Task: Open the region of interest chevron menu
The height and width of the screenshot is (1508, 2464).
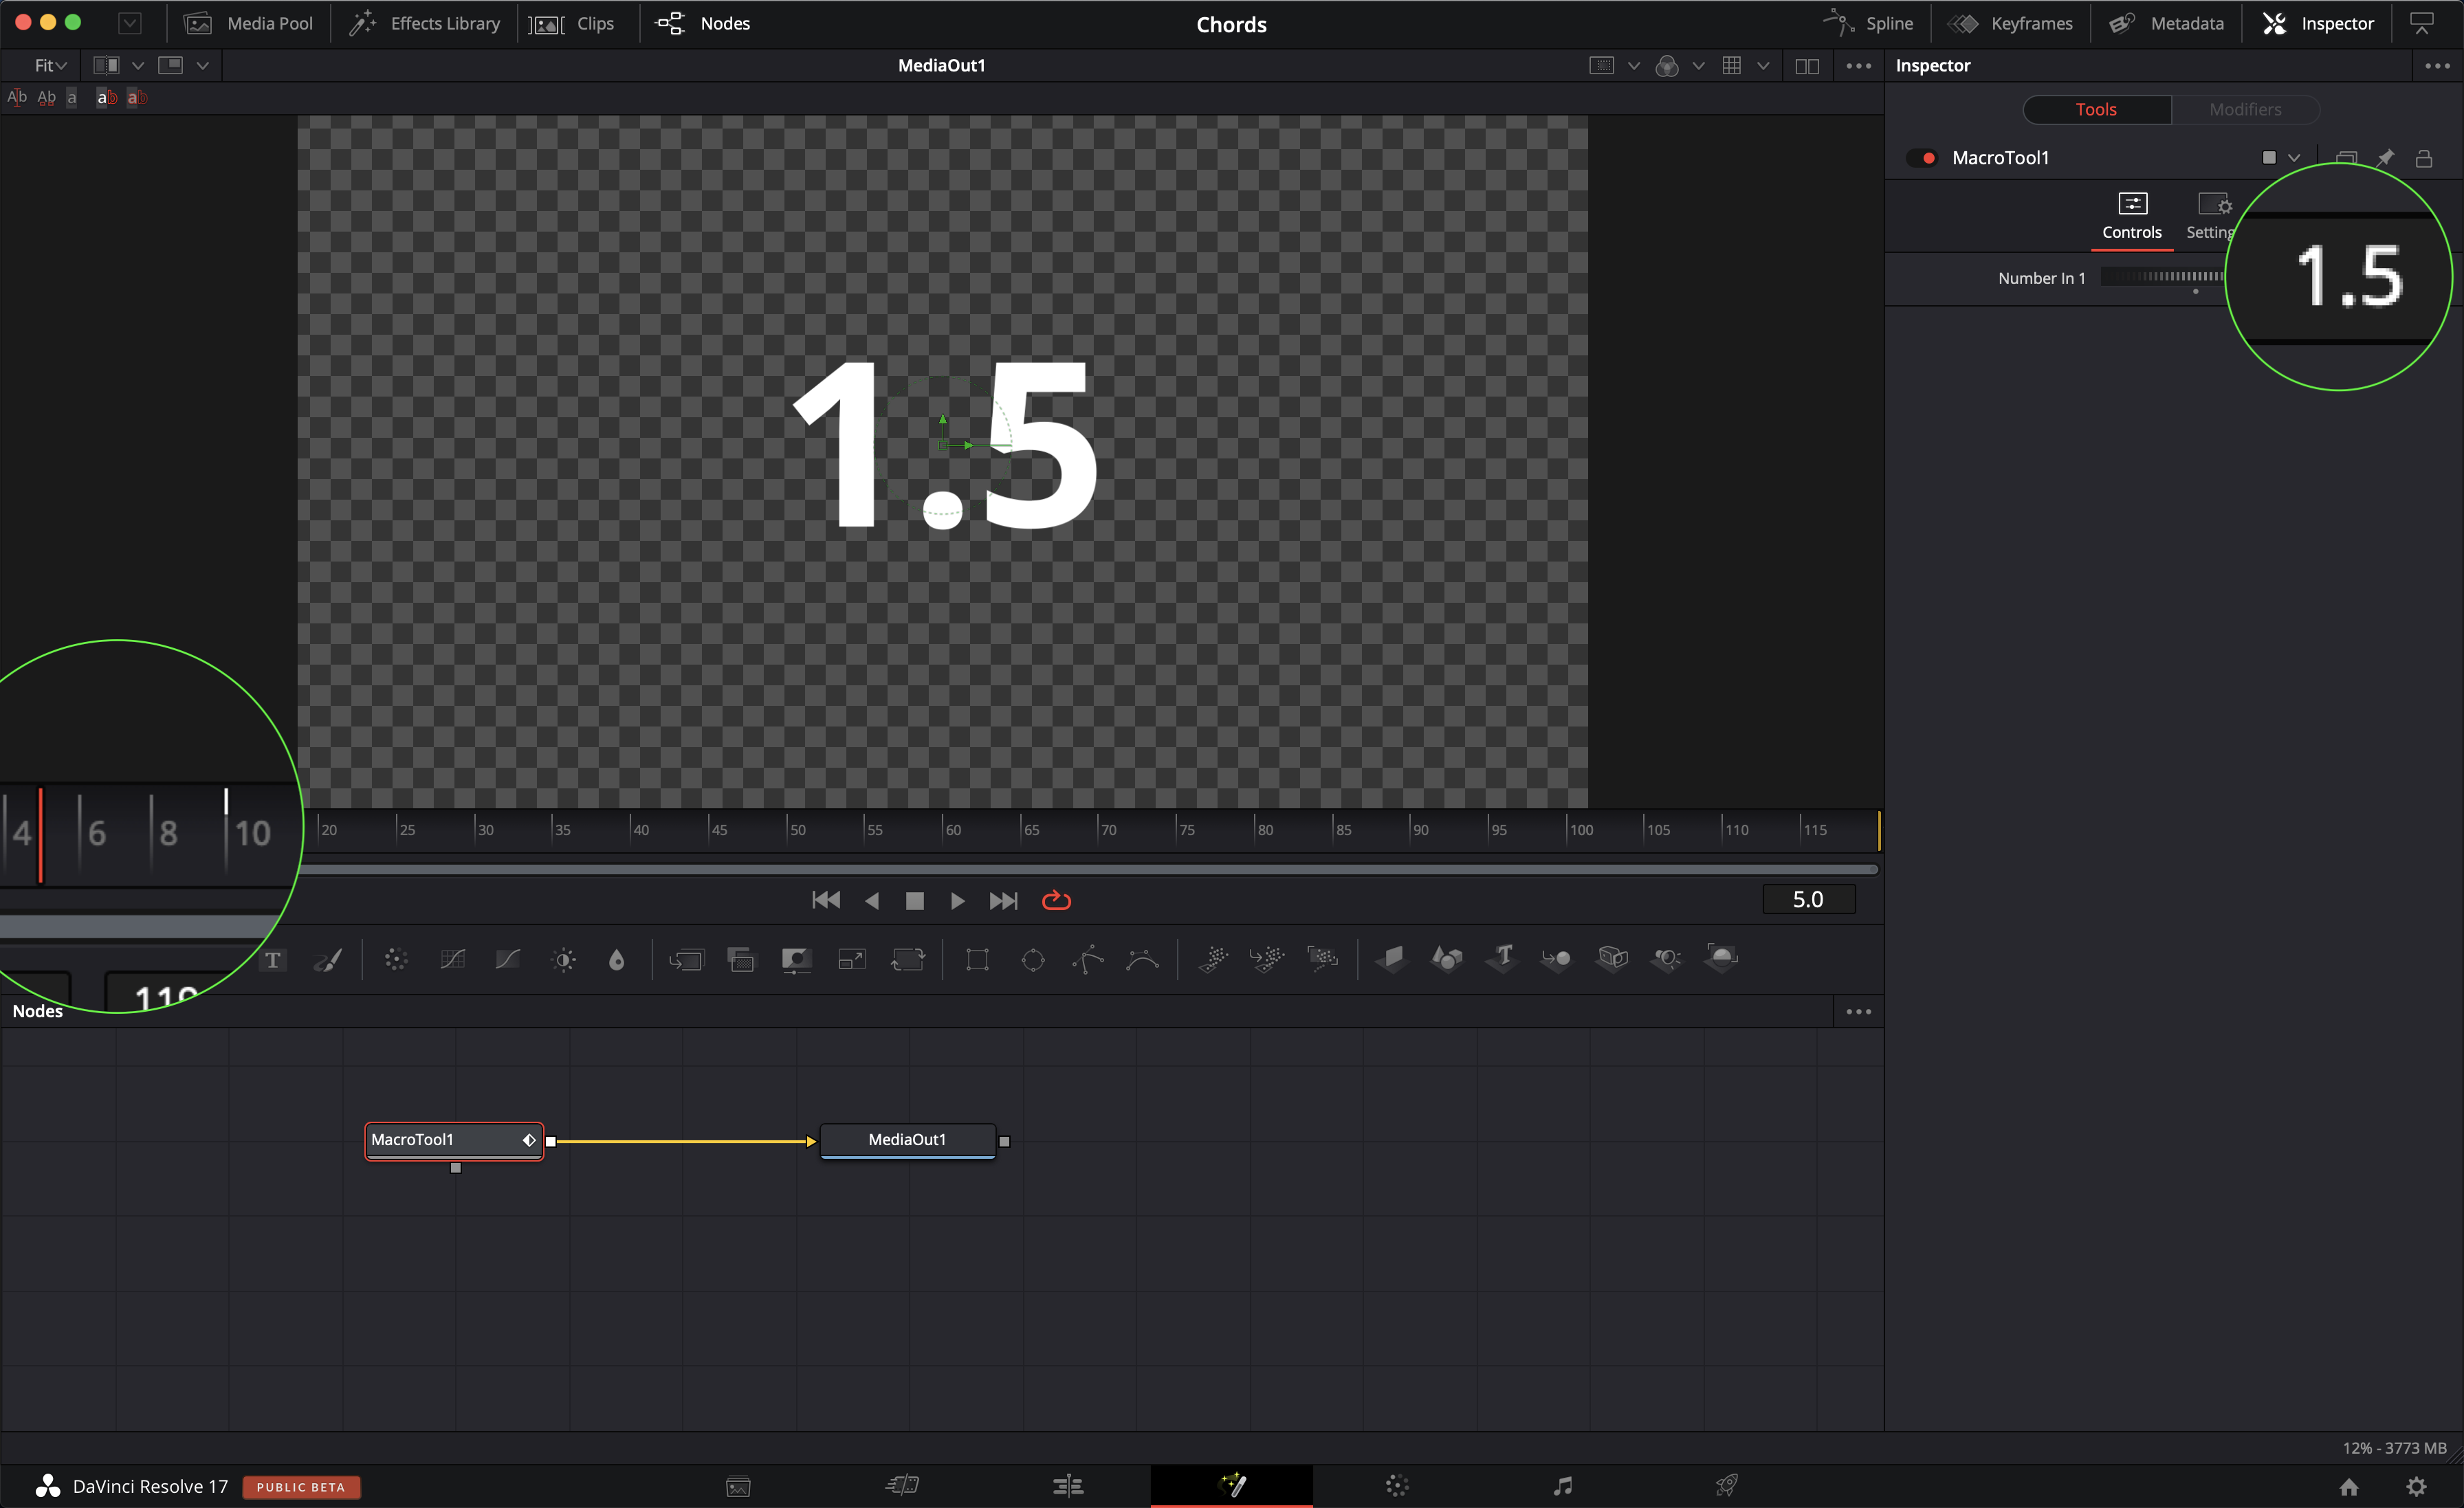Action: point(1634,66)
